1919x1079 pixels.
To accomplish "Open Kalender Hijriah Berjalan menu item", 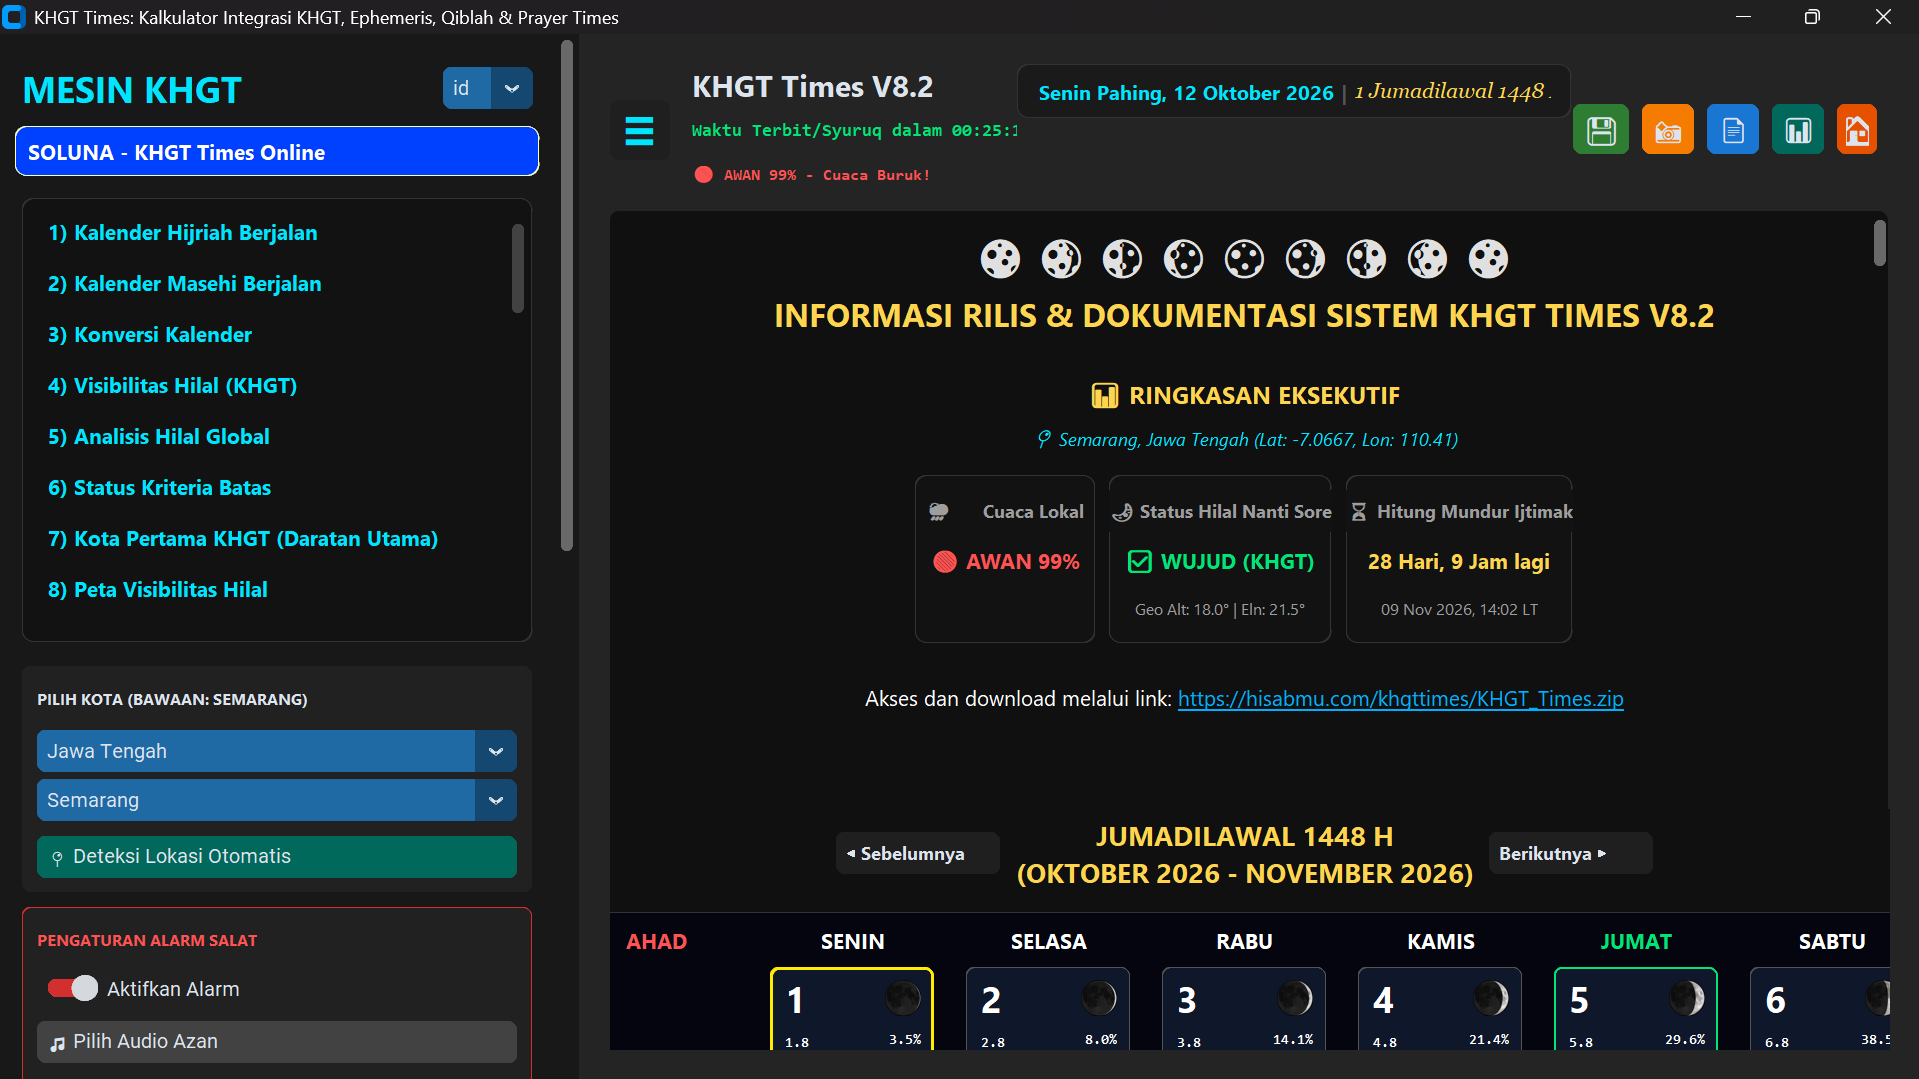I will (183, 233).
